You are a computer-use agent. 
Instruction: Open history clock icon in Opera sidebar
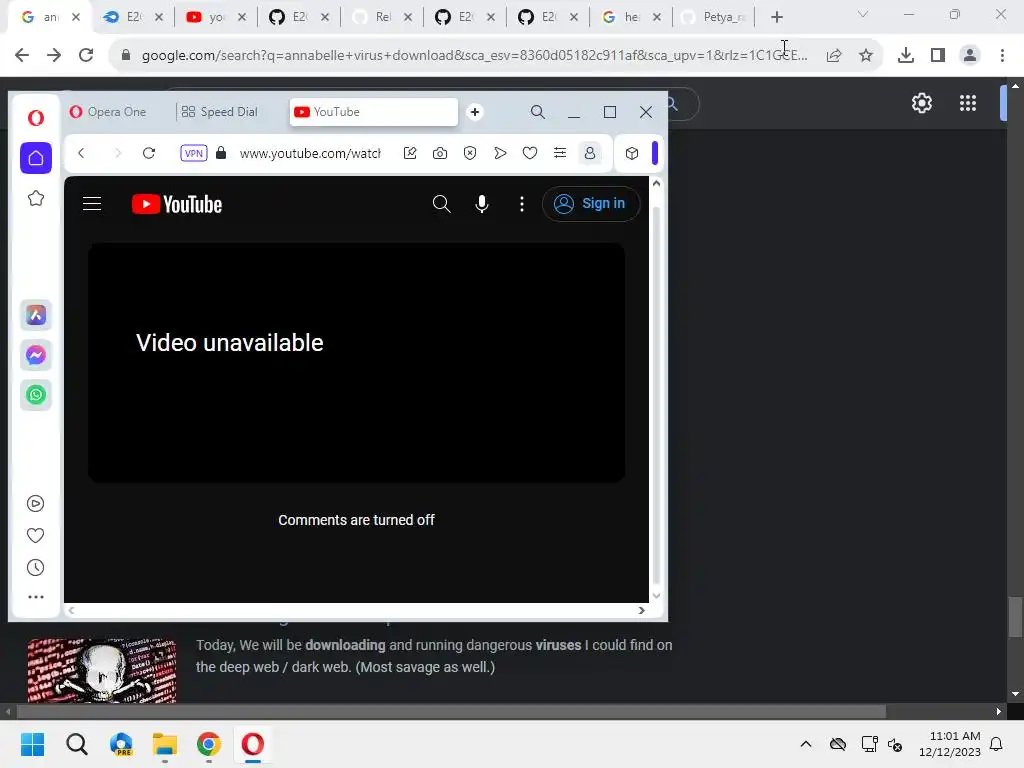(x=36, y=568)
